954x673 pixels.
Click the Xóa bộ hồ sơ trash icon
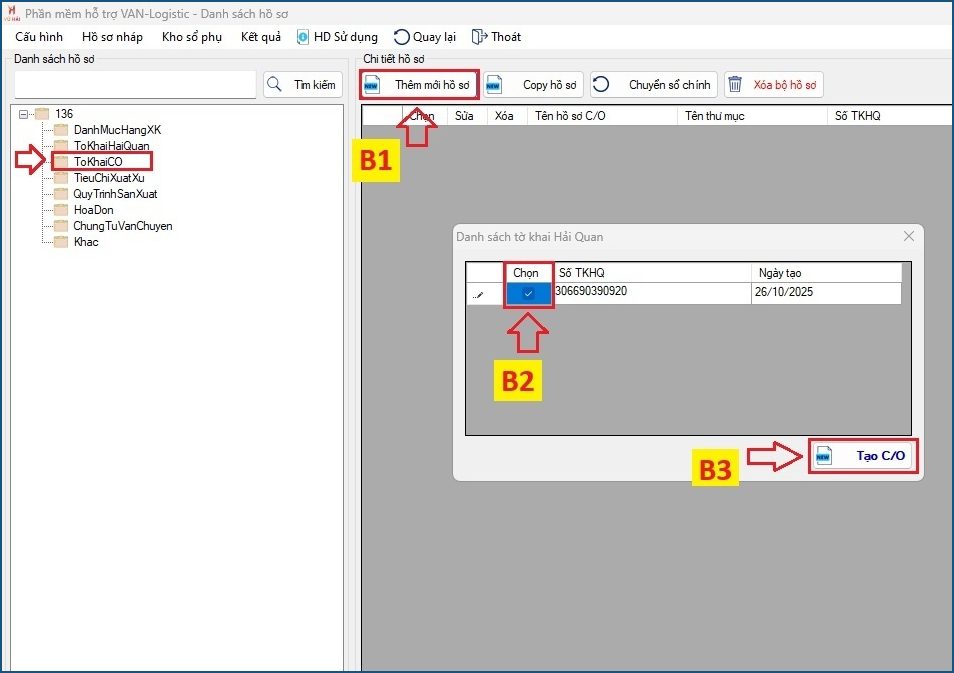point(735,85)
